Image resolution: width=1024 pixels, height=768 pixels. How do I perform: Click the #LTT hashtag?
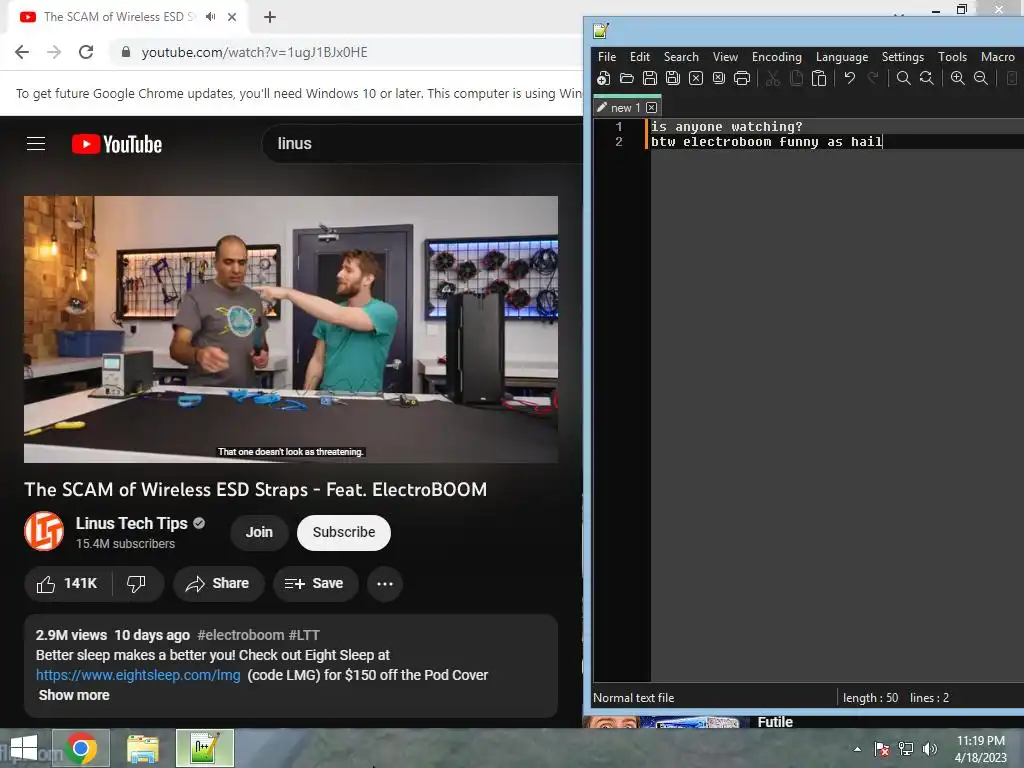[x=304, y=635]
